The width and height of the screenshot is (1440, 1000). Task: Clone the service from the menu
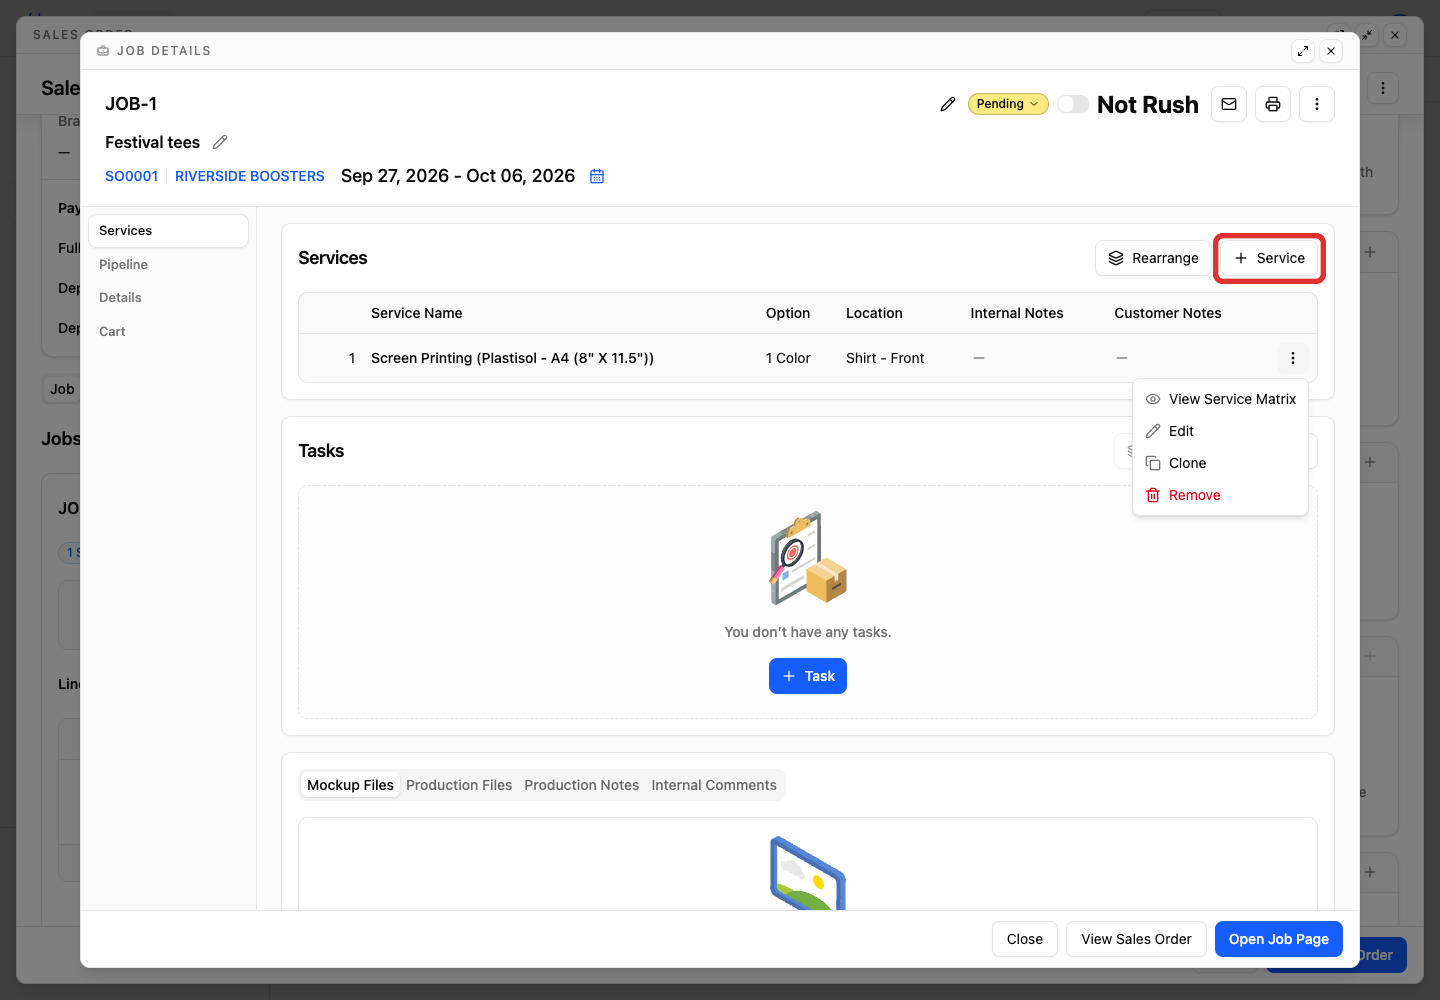coord(1220,463)
